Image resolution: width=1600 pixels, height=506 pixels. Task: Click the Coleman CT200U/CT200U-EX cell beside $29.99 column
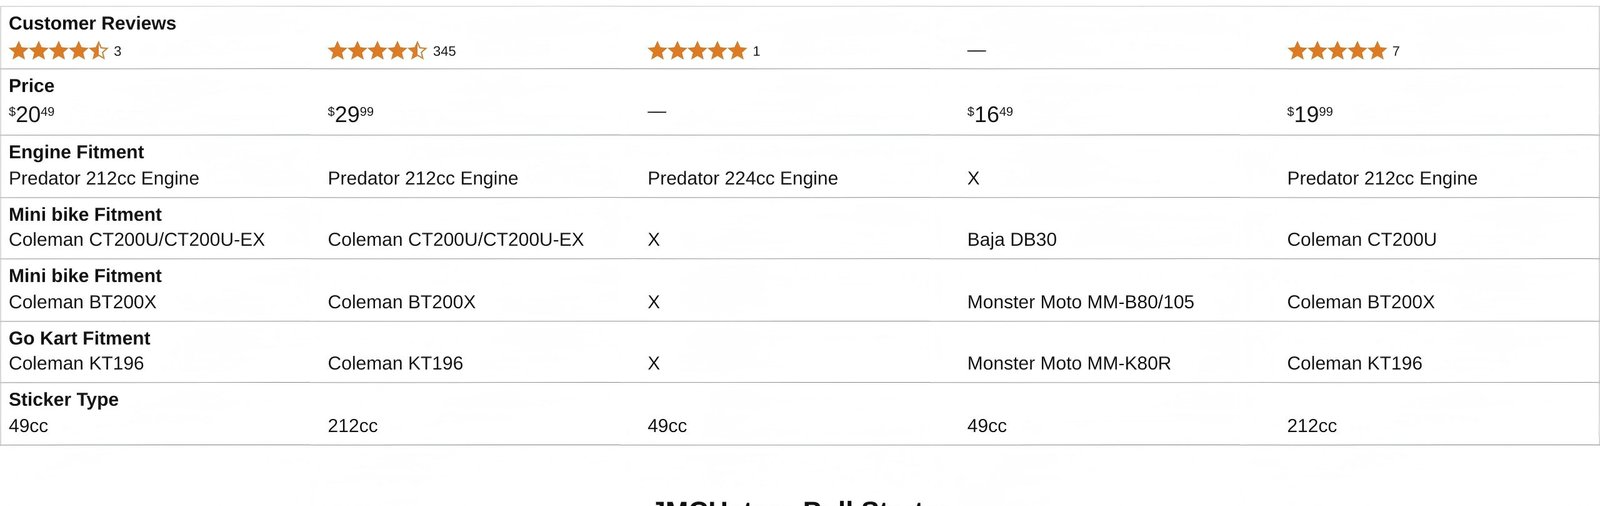pyautogui.click(x=455, y=240)
